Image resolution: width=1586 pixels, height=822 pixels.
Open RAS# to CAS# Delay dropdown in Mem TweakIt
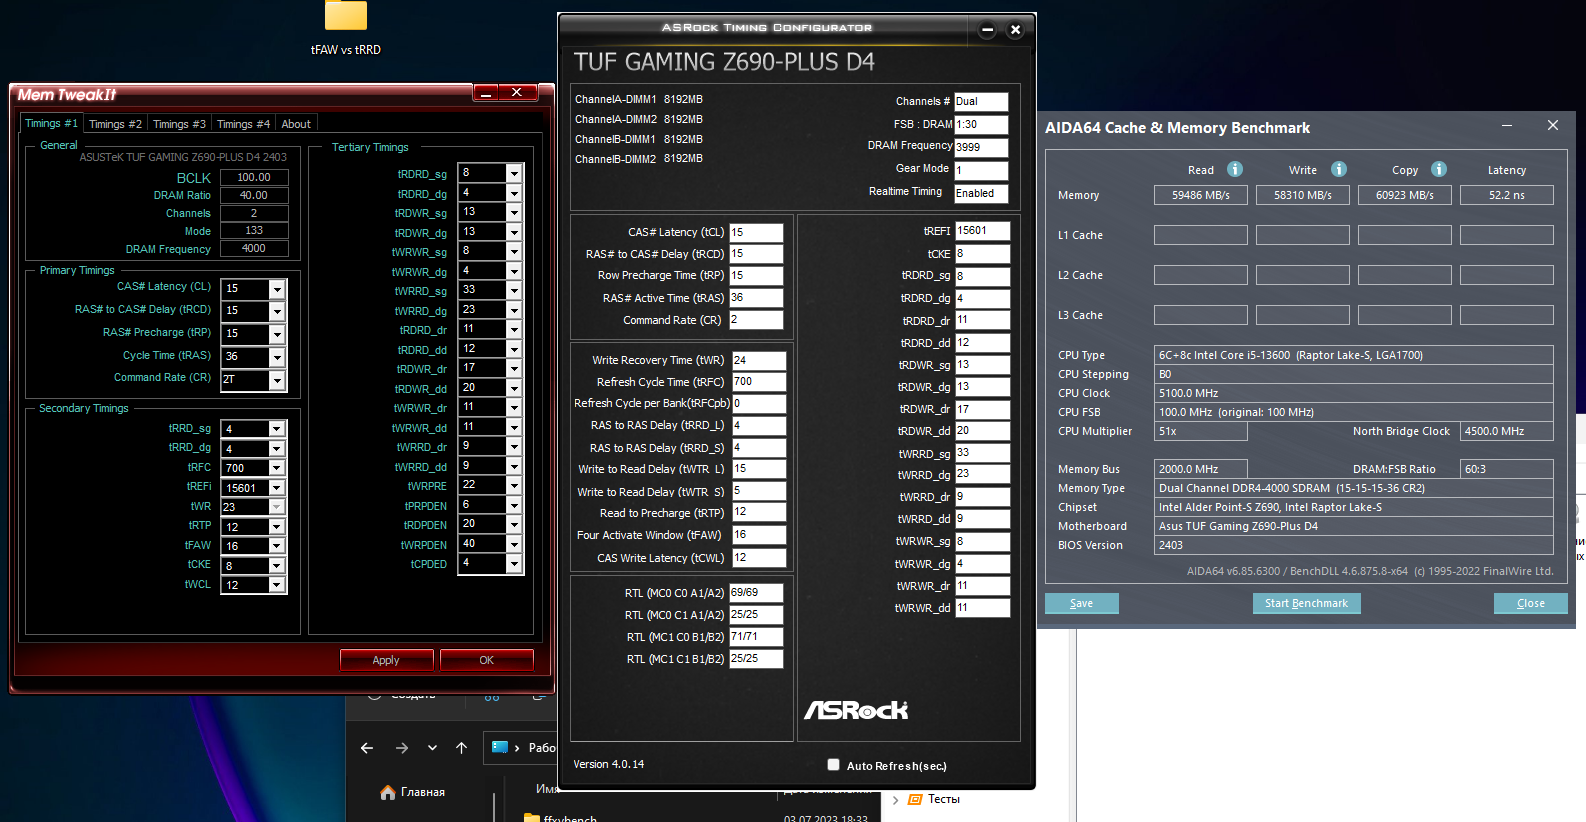pos(277,311)
